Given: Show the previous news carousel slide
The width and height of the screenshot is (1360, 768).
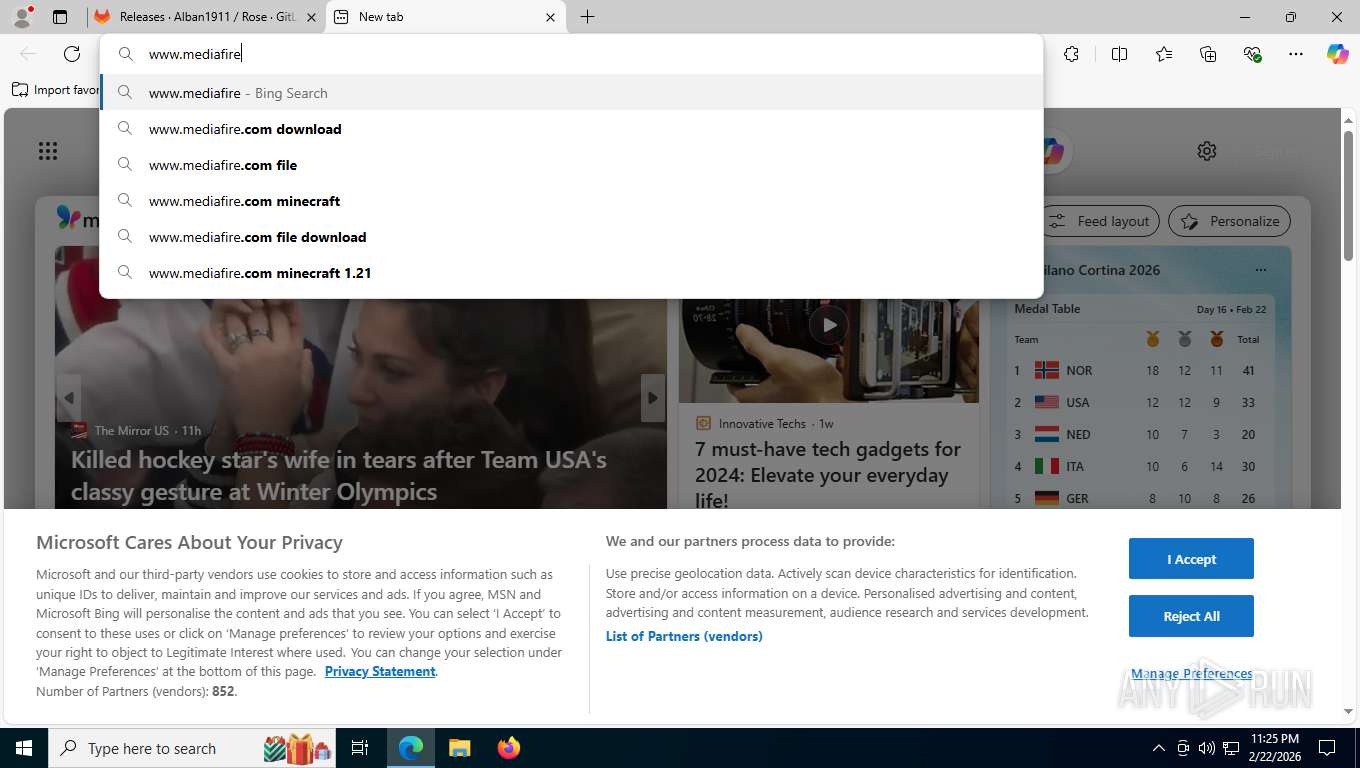Looking at the screenshot, I should click(68, 398).
